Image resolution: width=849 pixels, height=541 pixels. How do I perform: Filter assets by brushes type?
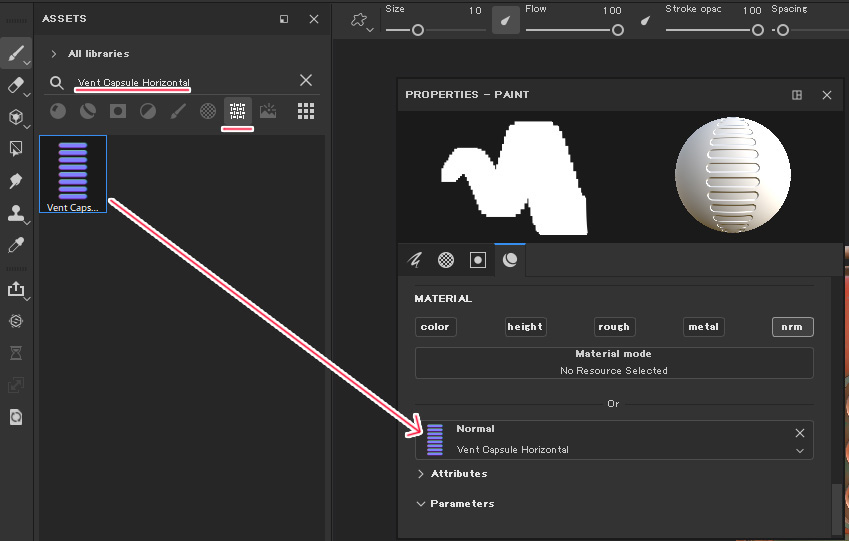click(177, 111)
